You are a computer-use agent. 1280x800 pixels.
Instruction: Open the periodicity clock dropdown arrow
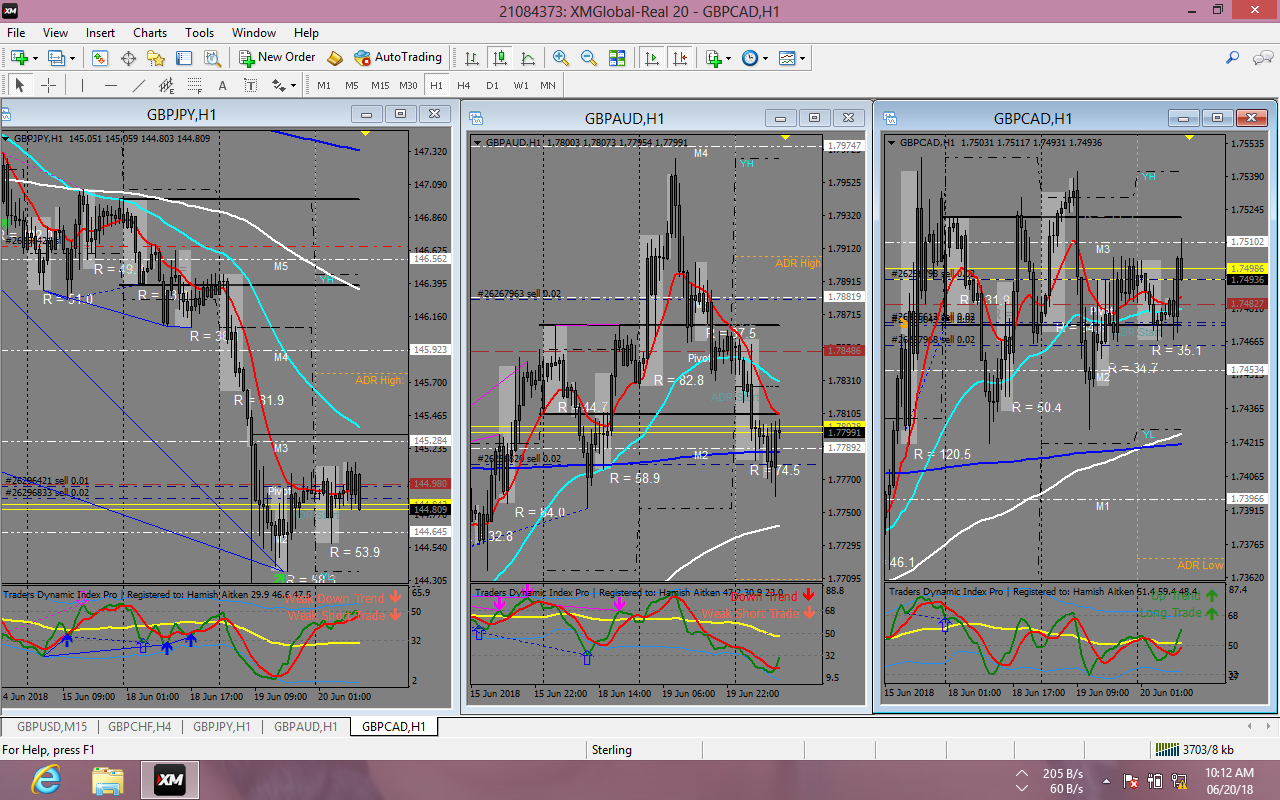tap(765, 58)
